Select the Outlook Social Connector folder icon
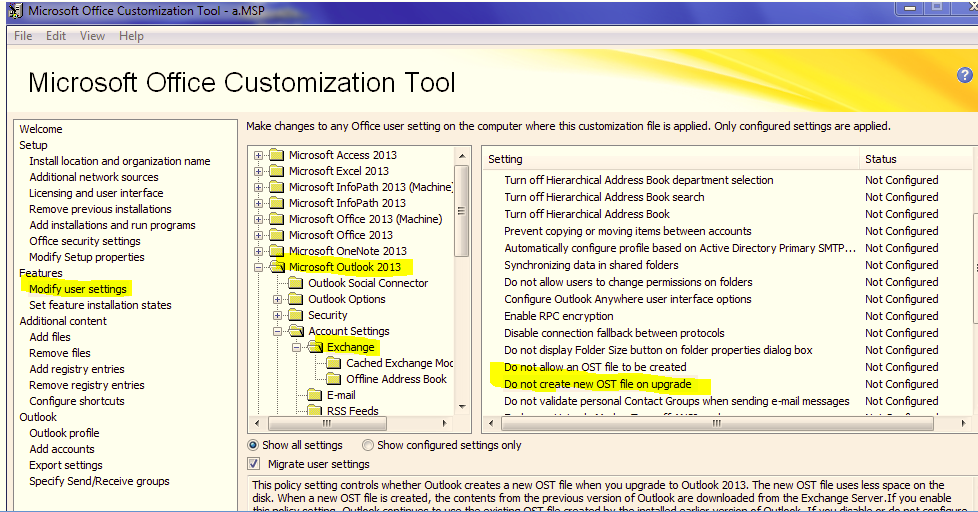The width and height of the screenshot is (978, 512). 296,283
